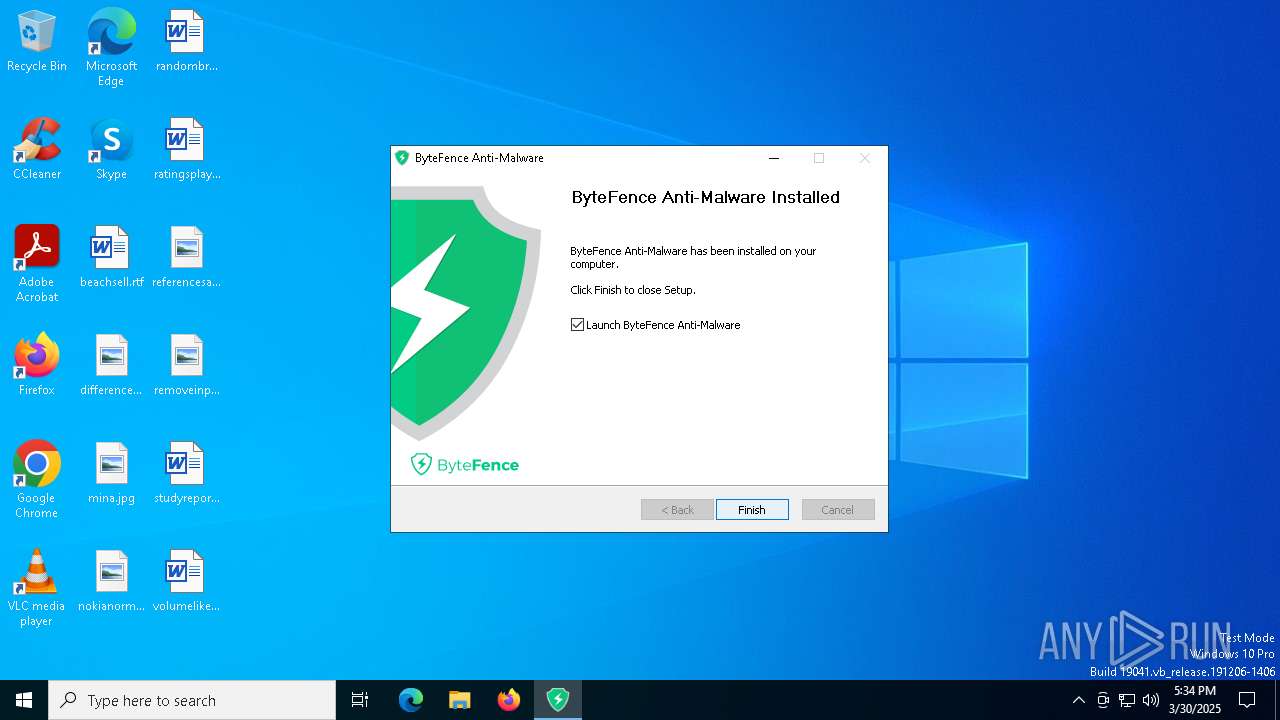This screenshot has height=720, width=1280.
Task: Minimize the ByteFence installer window
Action: (773, 158)
